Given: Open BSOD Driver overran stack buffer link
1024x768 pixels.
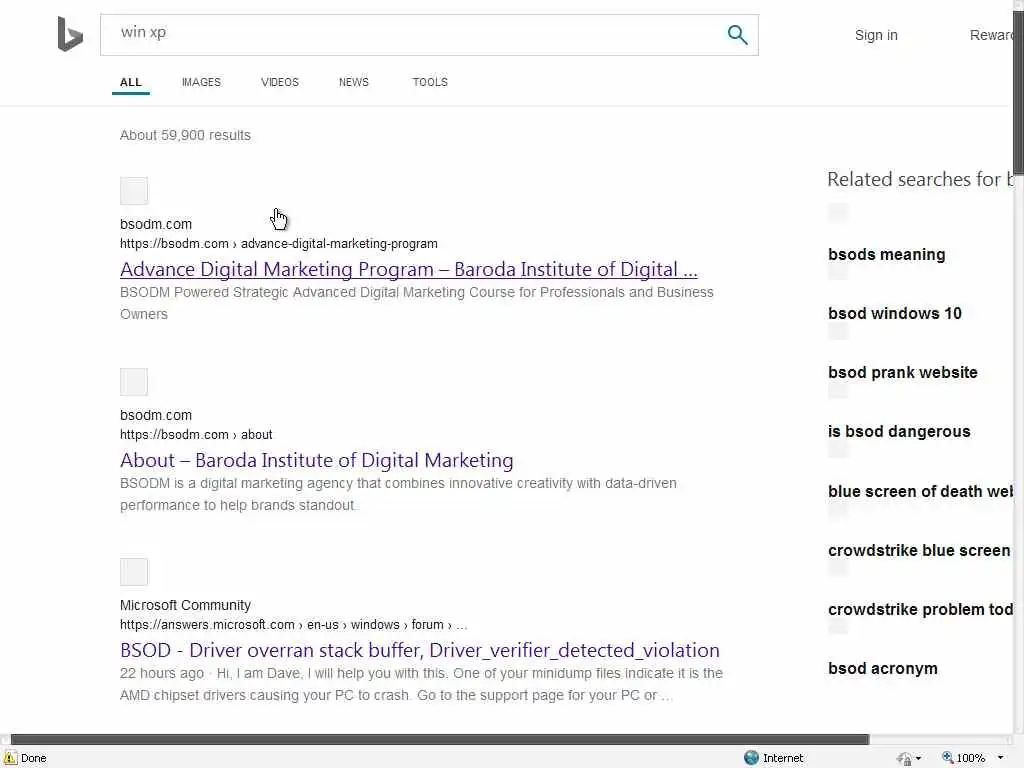Looking at the screenshot, I should pos(420,650).
